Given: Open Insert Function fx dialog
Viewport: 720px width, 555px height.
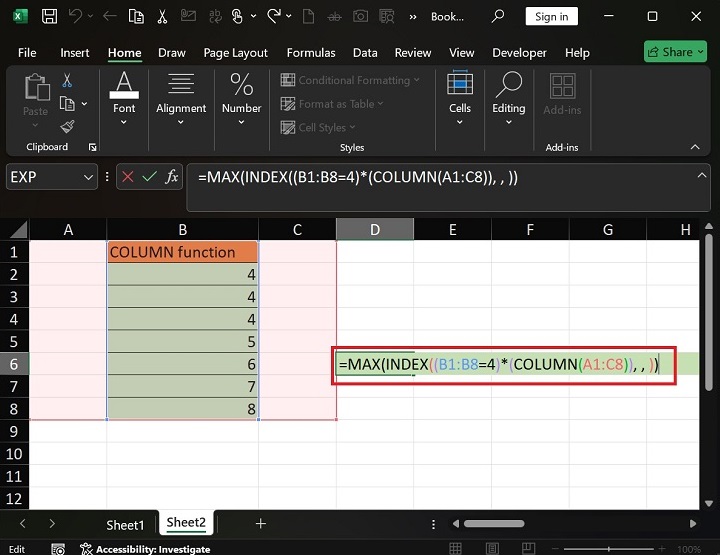Looking at the screenshot, I should point(172,177).
